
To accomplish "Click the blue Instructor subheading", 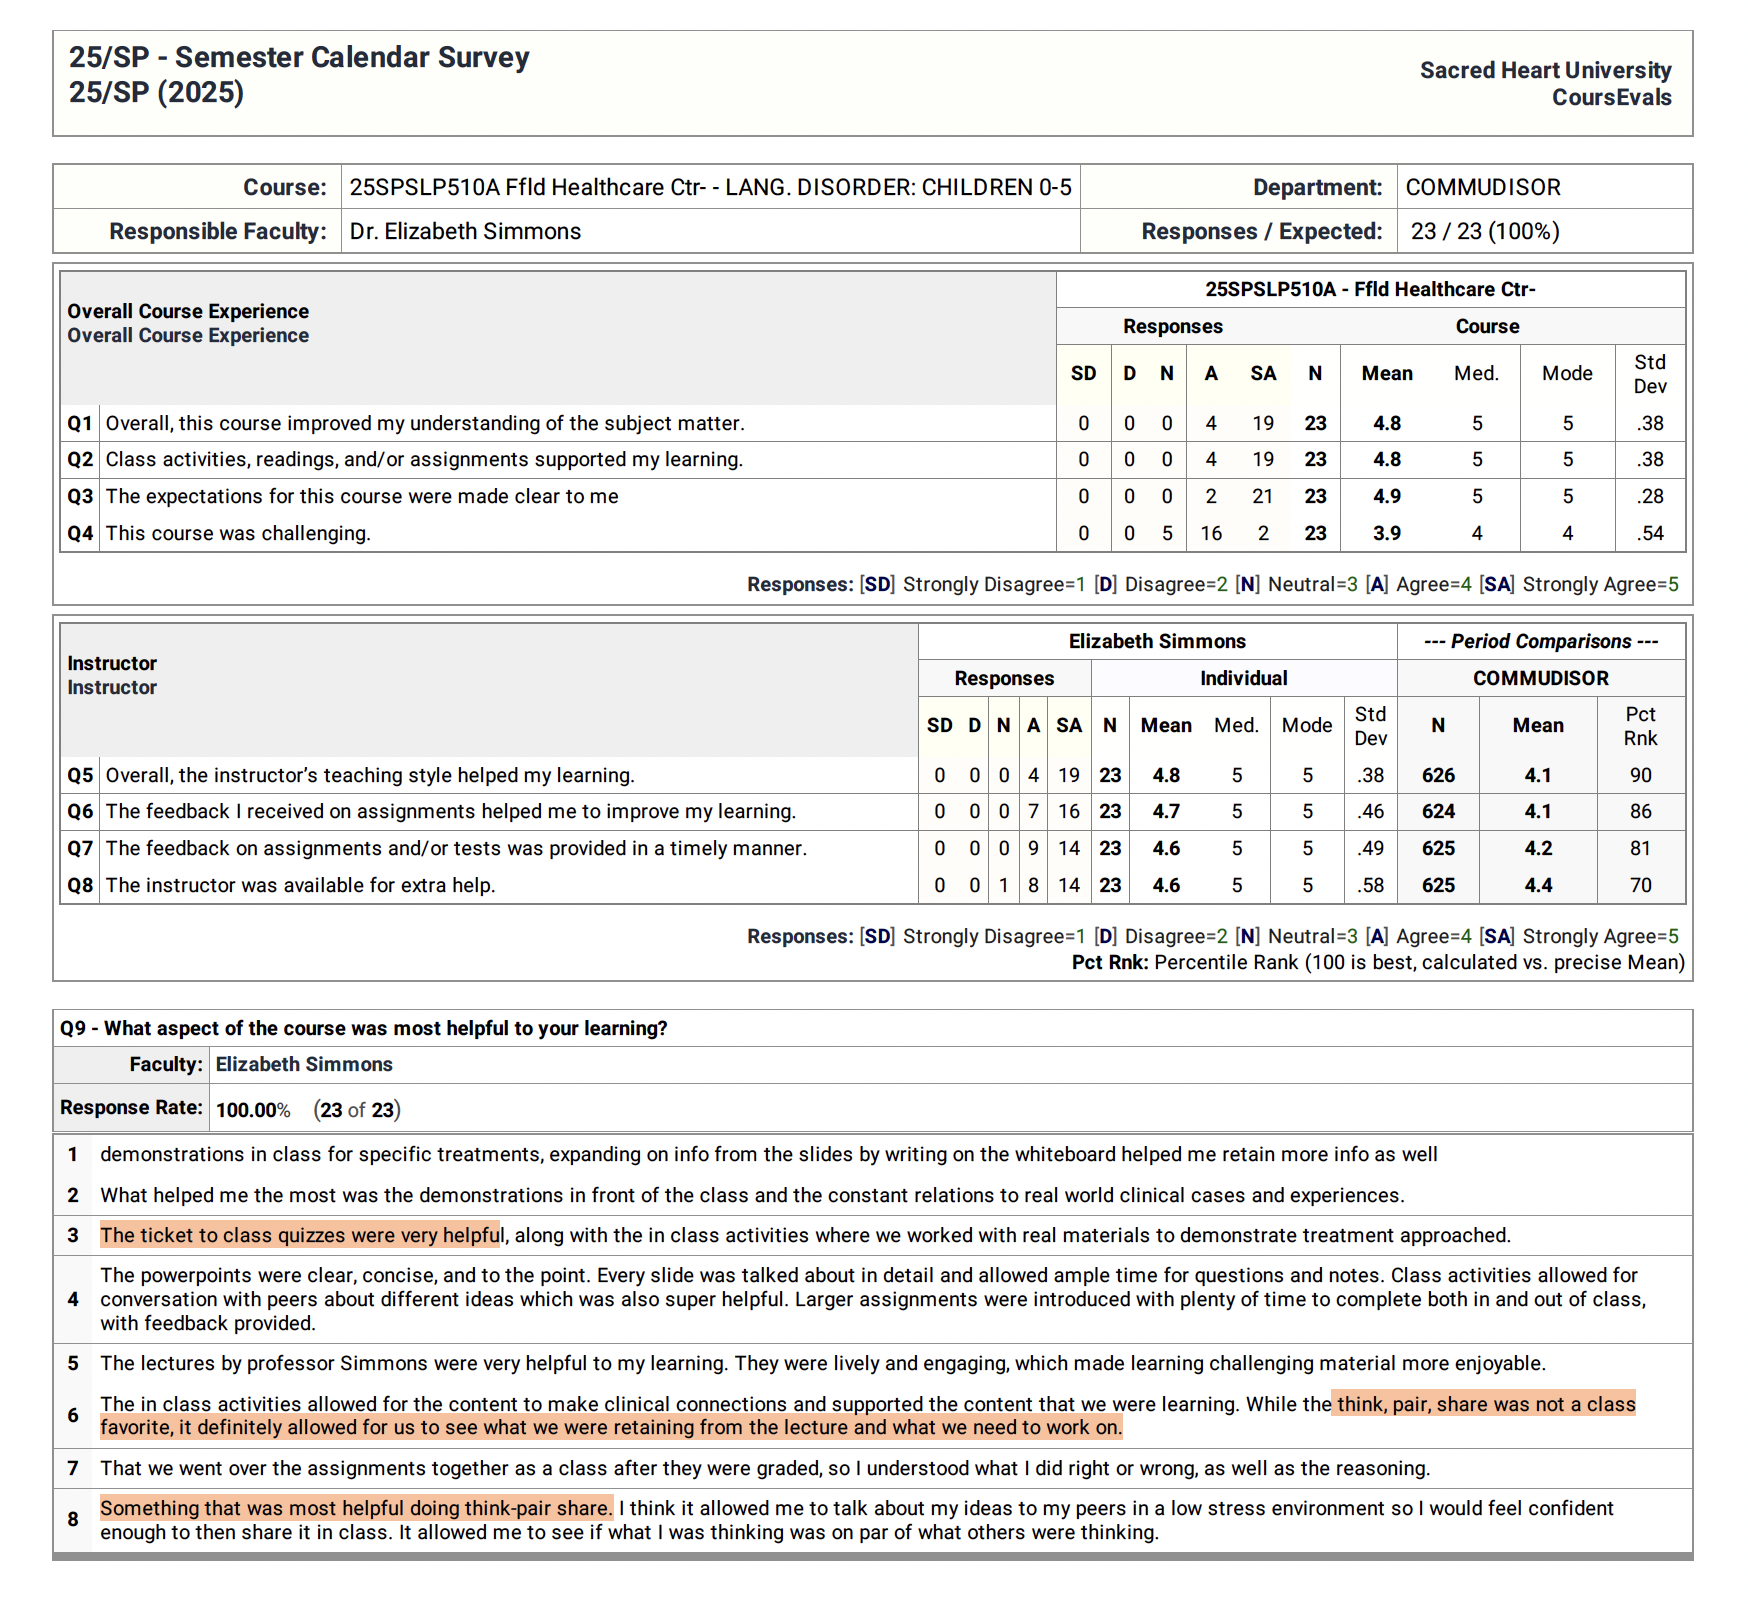I will point(112,688).
